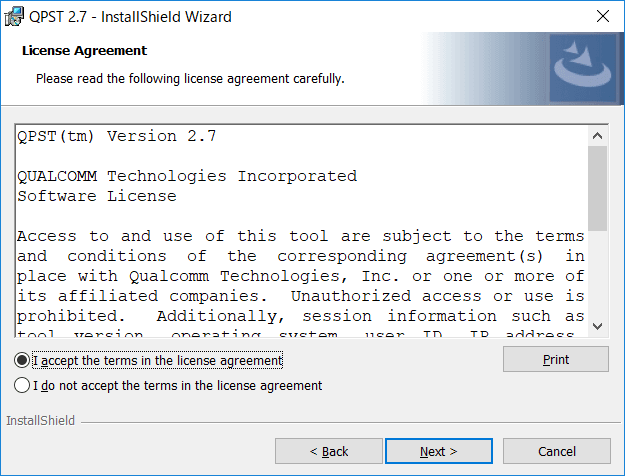Select 'I do not accept the terms' option
The height and width of the screenshot is (476, 625).
tap(23, 385)
